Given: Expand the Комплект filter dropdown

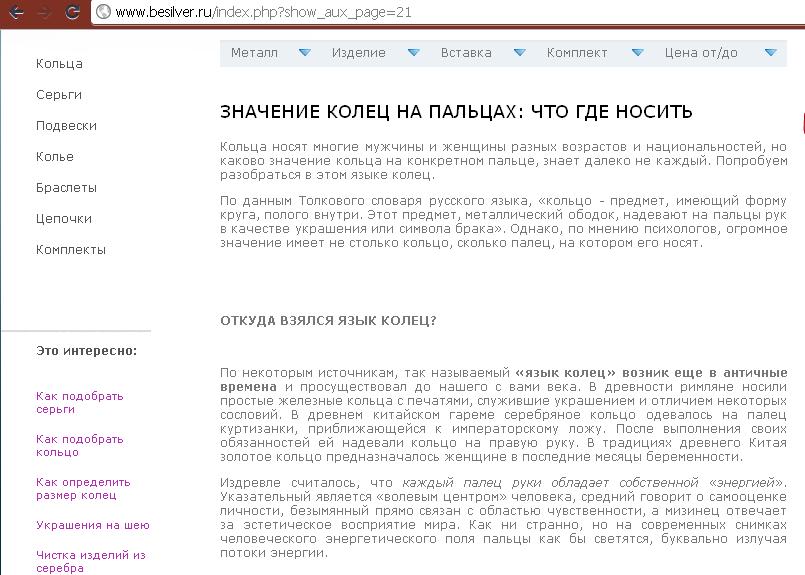Looking at the screenshot, I should point(577,52).
